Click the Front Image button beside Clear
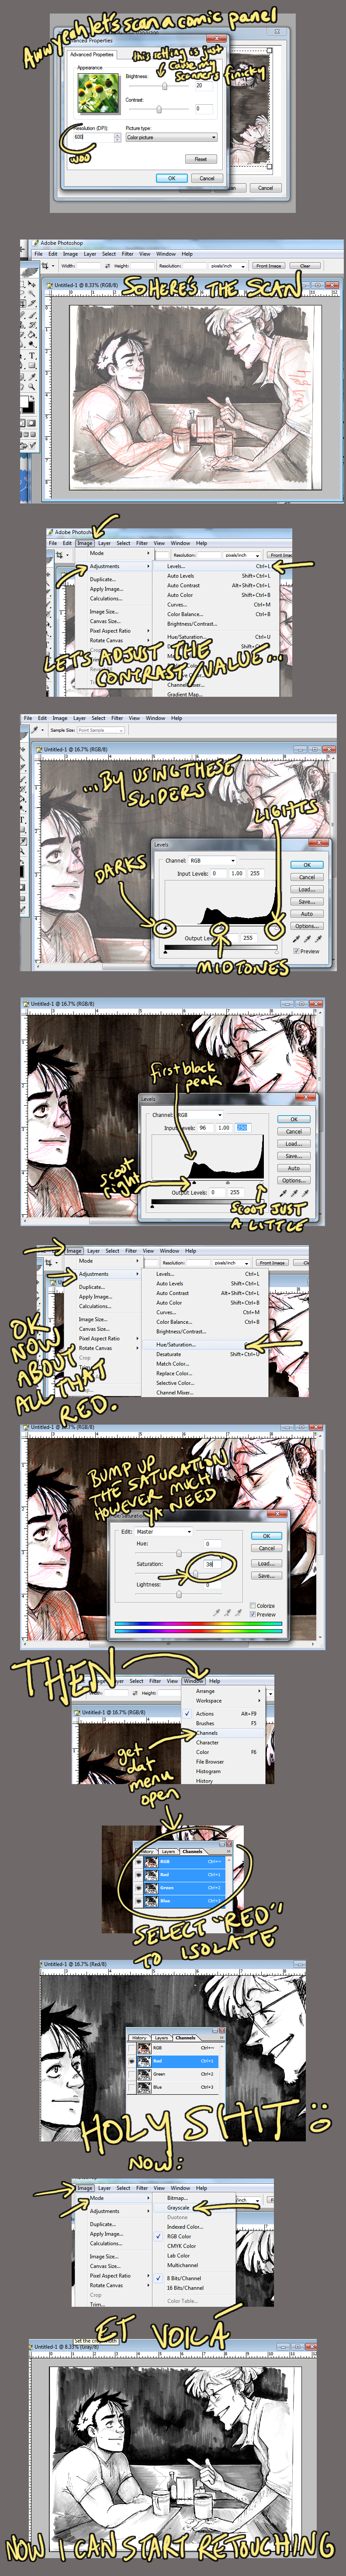Image resolution: width=346 pixels, height=2576 pixels. point(268,266)
